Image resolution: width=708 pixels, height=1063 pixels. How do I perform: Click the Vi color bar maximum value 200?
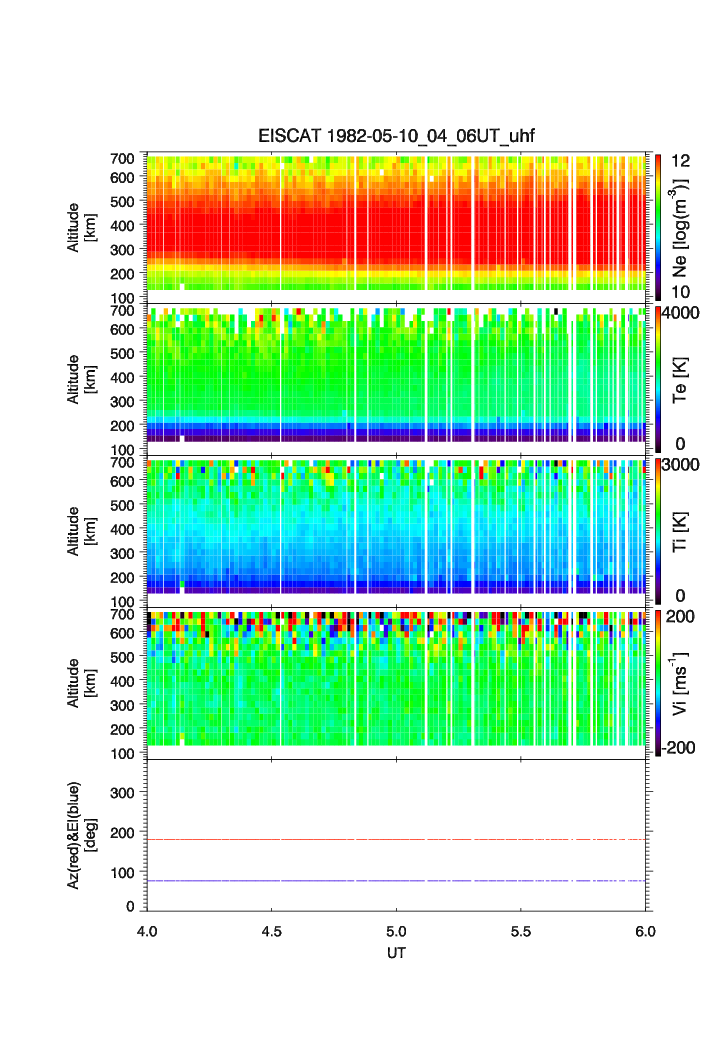[680, 616]
